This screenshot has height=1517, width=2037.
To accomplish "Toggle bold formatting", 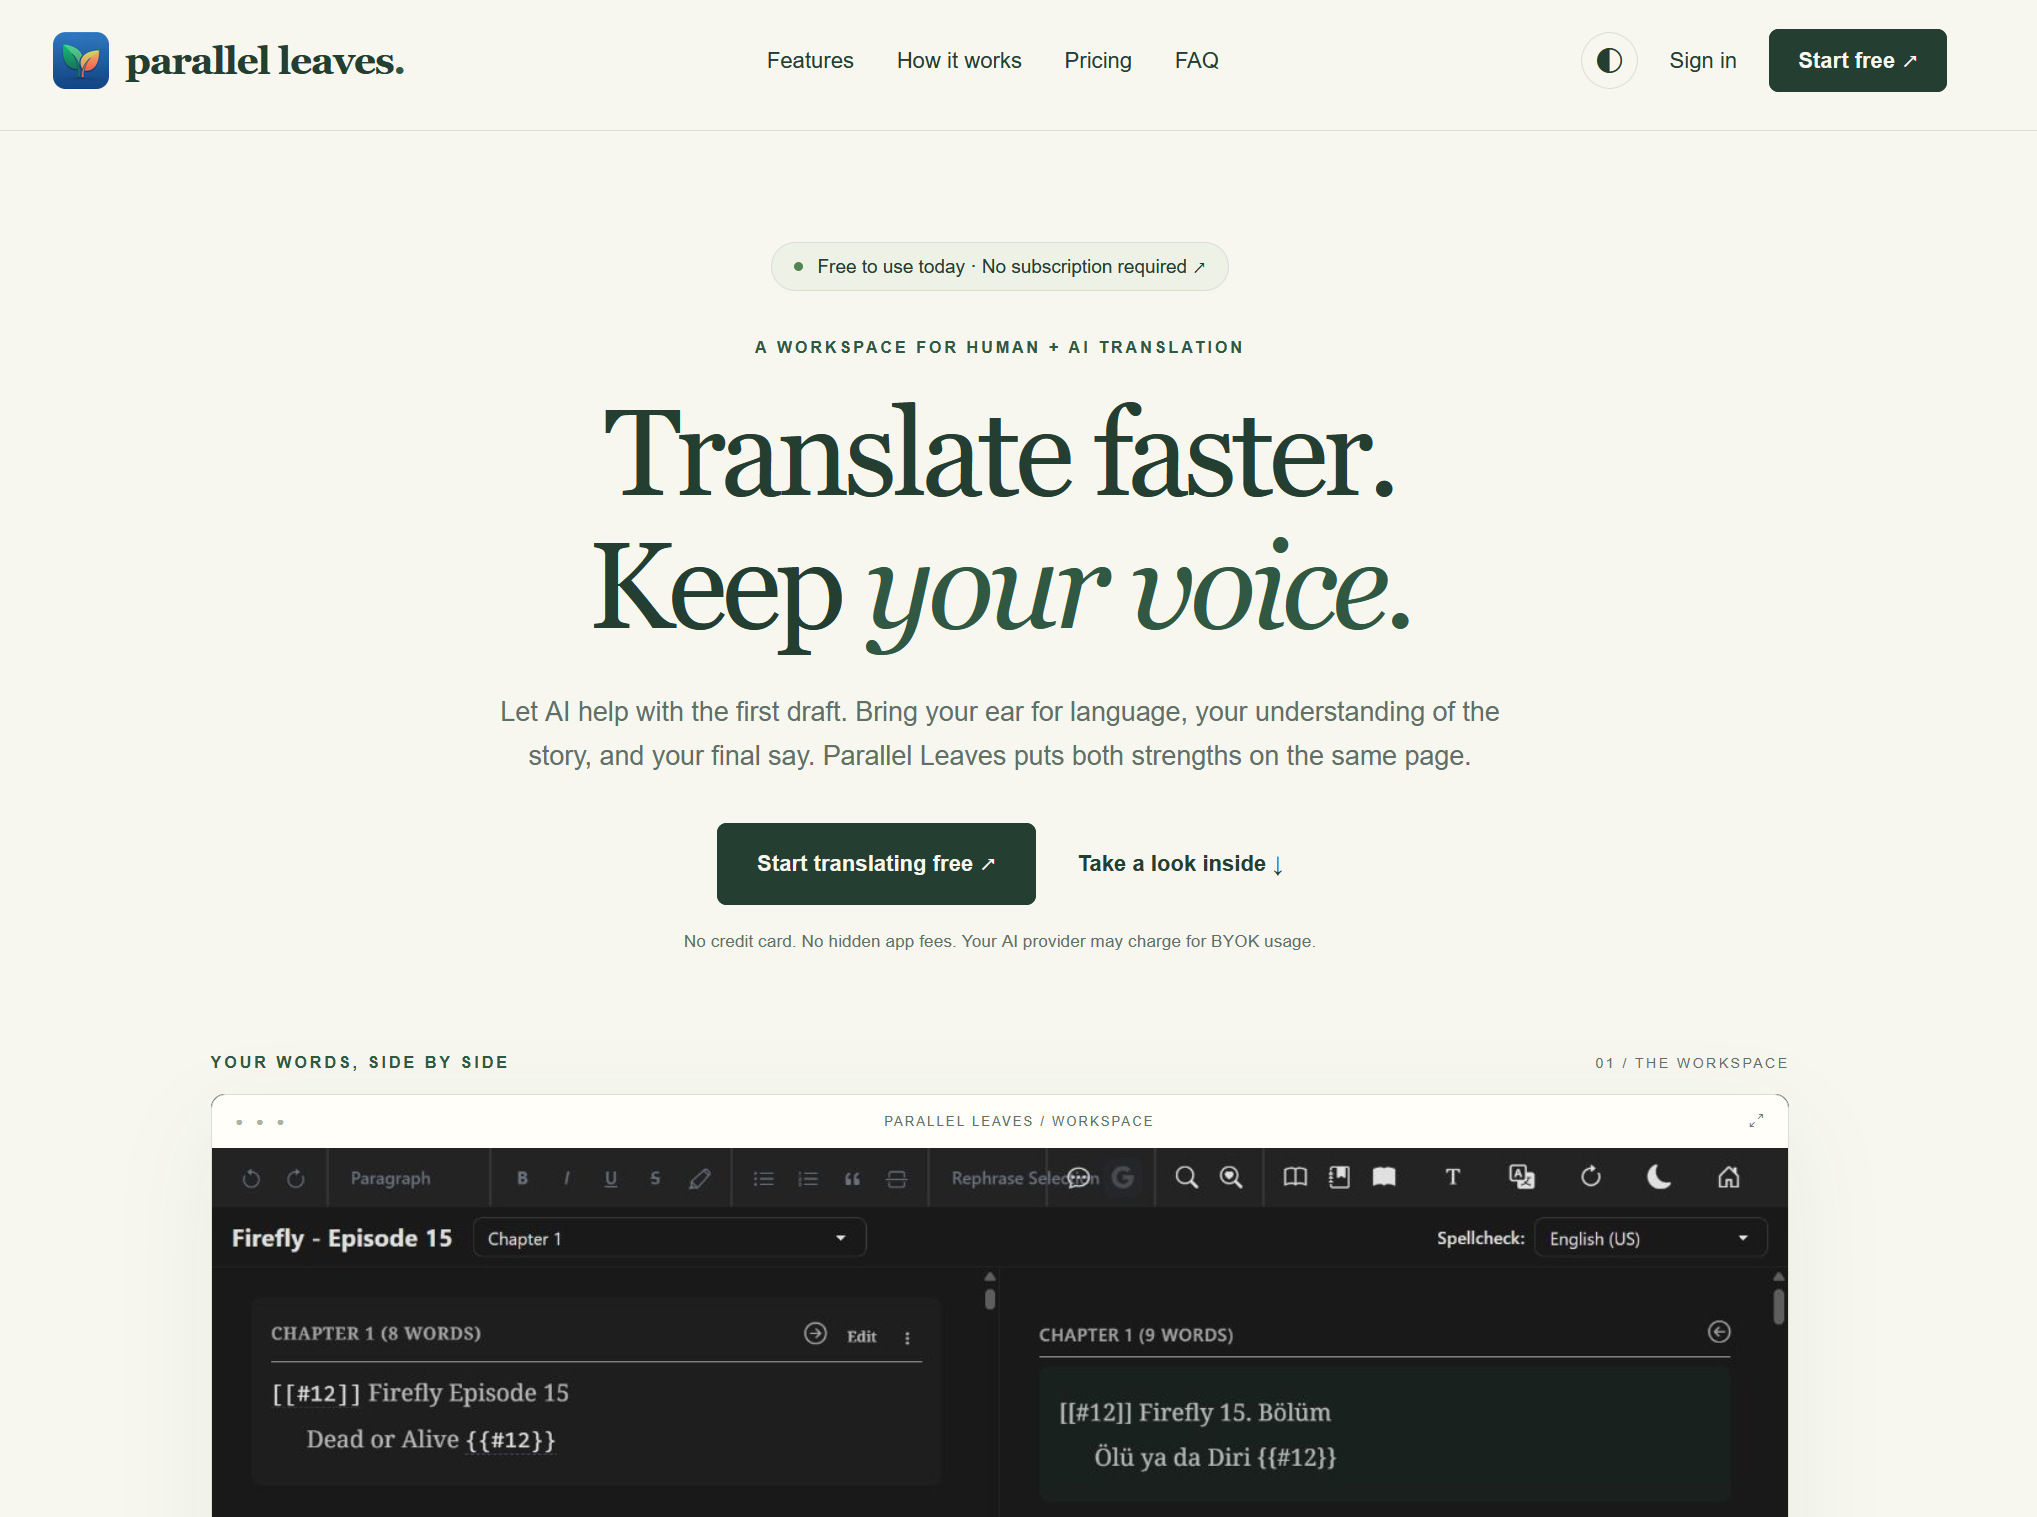I will tap(522, 1178).
